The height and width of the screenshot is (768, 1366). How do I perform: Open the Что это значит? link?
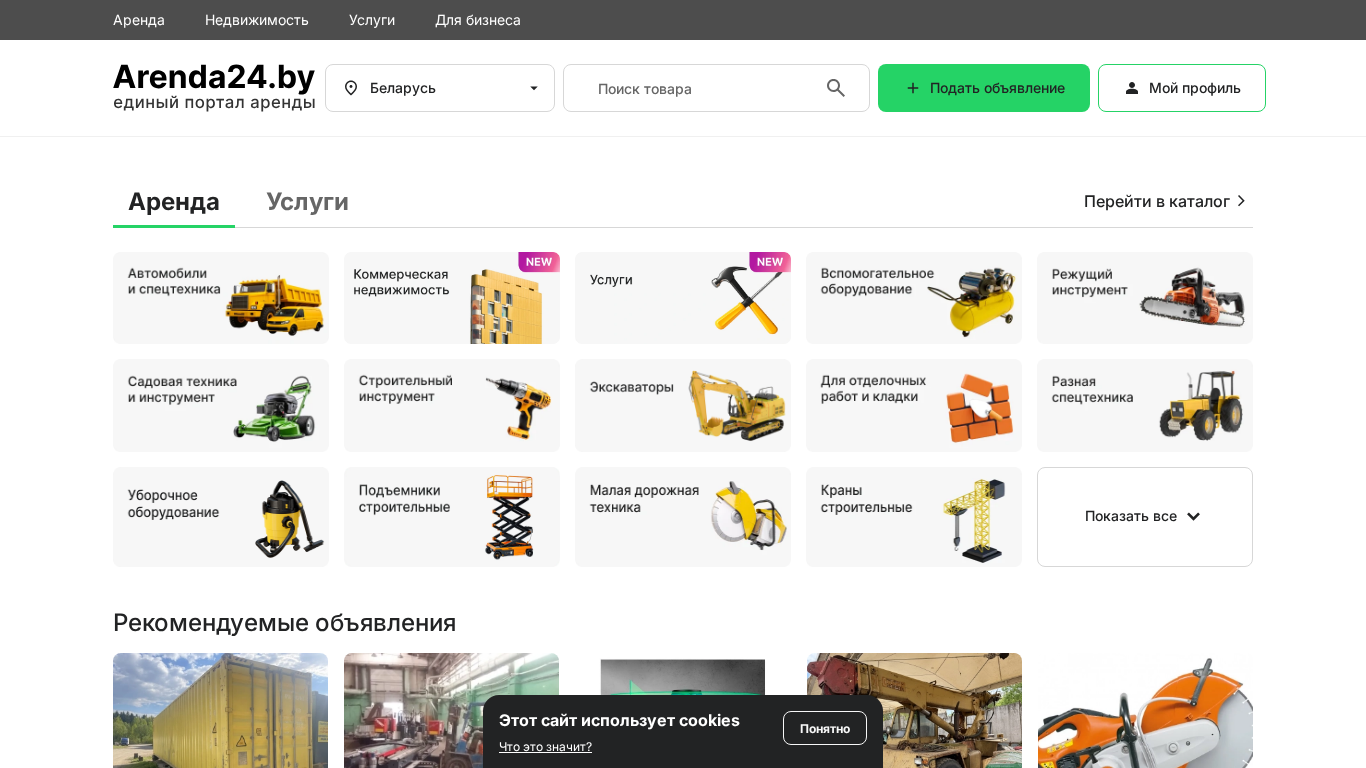(545, 747)
